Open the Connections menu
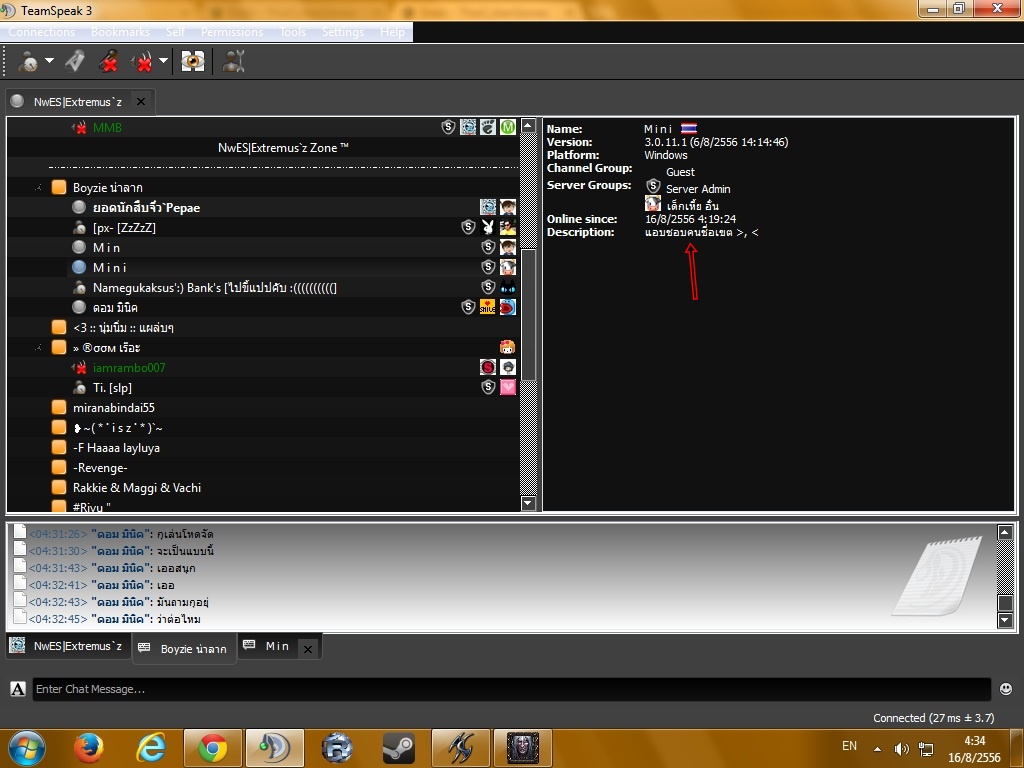Viewport: 1024px width, 768px height. coord(41,32)
